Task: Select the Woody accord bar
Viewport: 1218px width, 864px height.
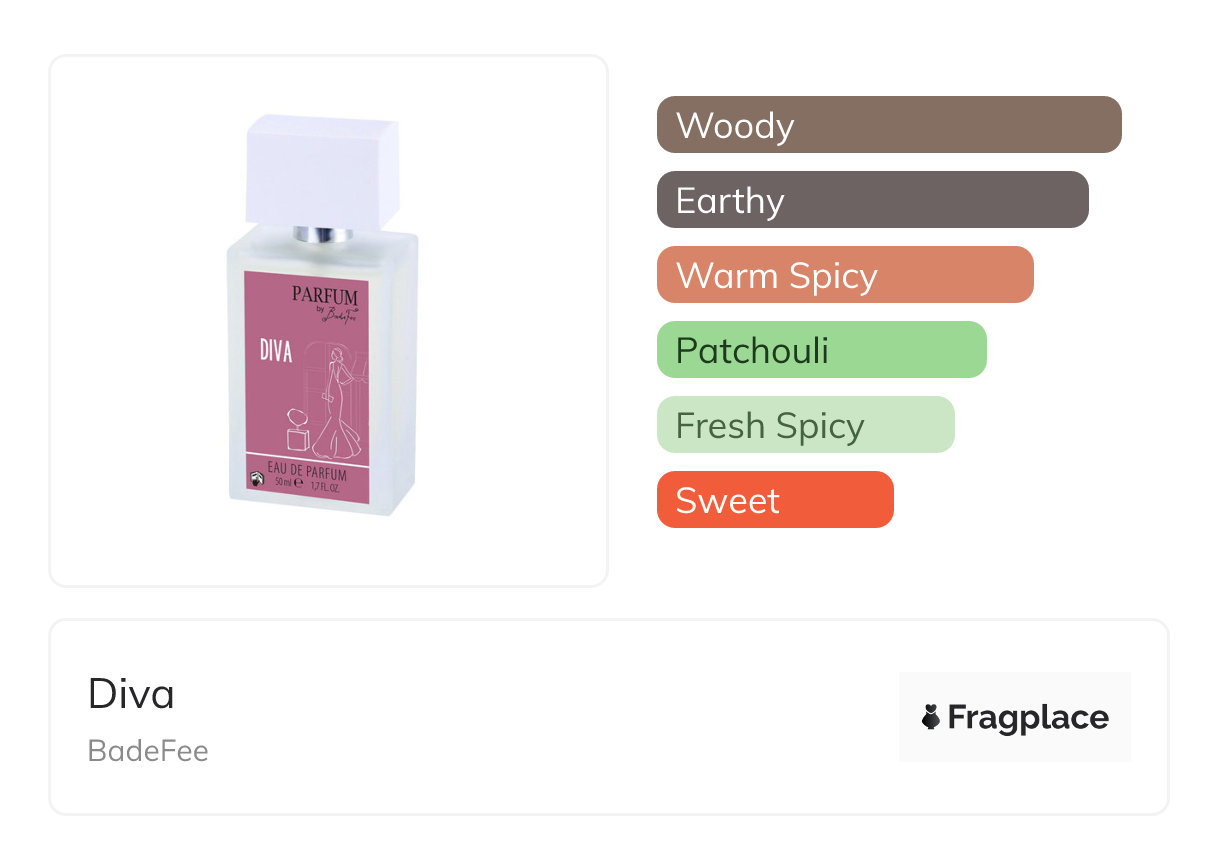Action: click(888, 125)
